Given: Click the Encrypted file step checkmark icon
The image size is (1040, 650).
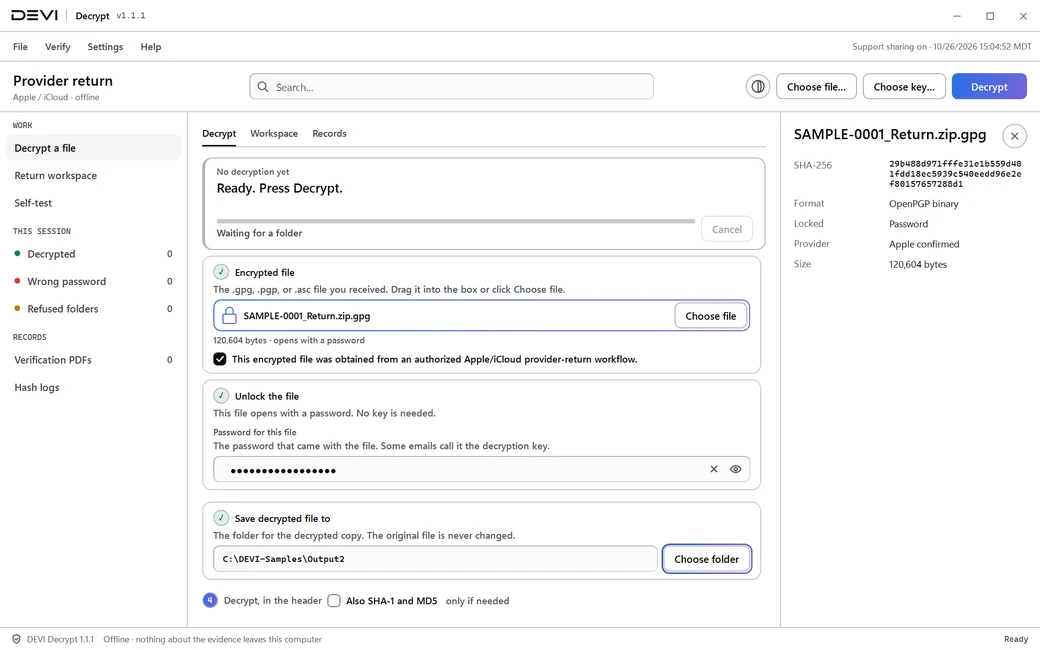Looking at the screenshot, I should pos(221,272).
